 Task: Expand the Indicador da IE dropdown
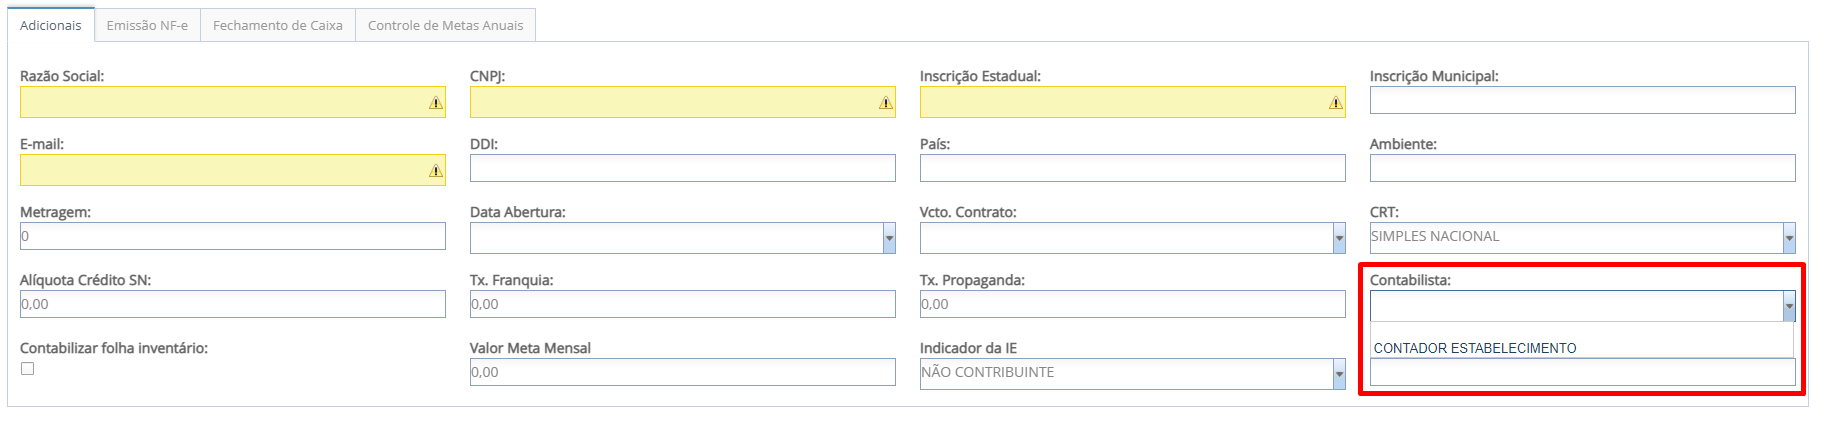click(x=1339, y=374)
